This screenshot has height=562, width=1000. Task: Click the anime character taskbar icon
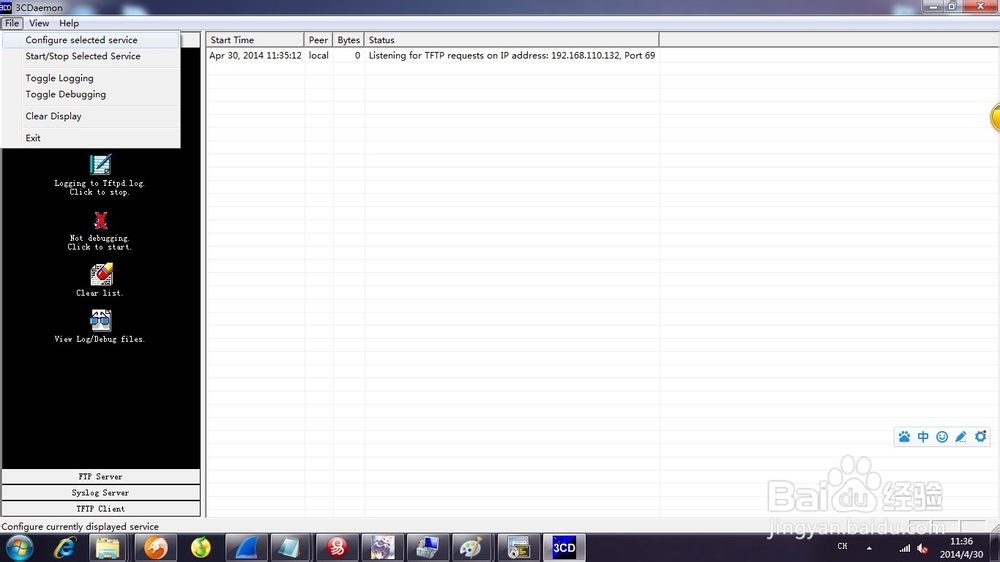[x=383, y=548]
